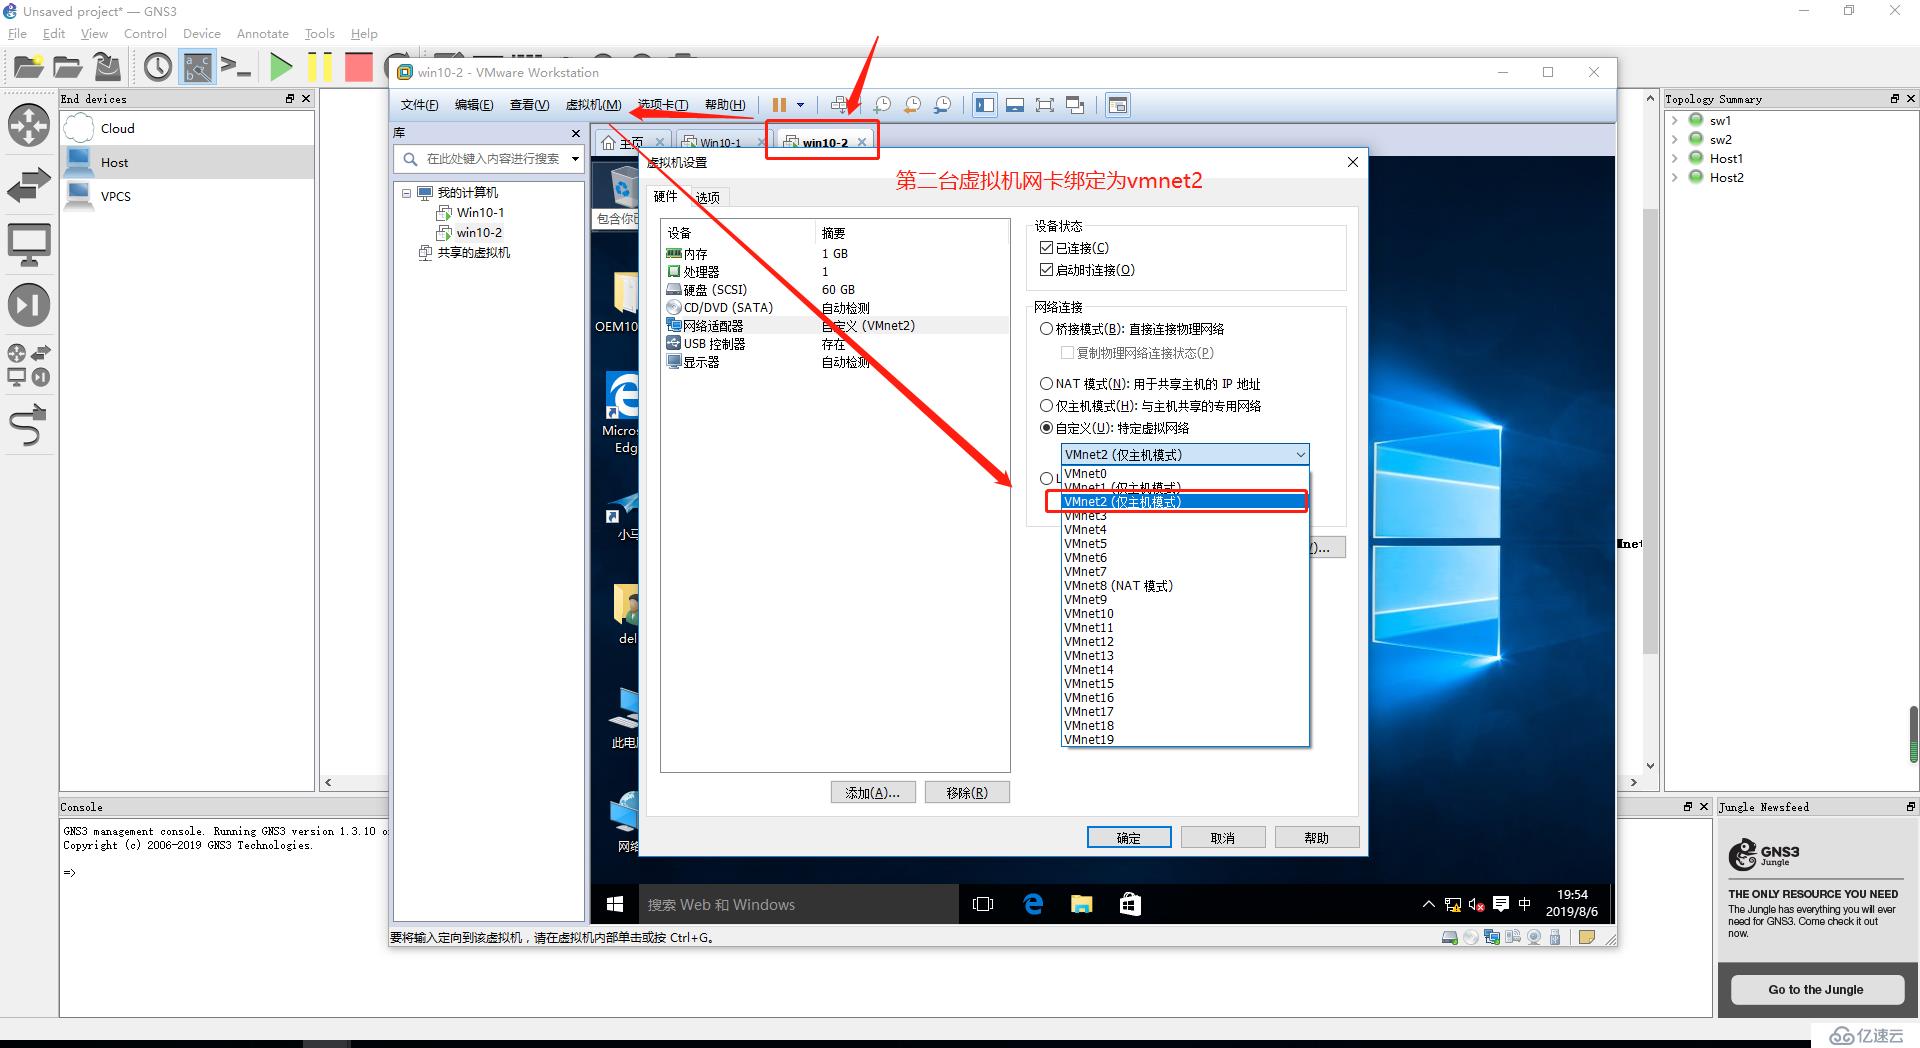Image resolution: width=1920 pixels, height=1048 pixels.
Task: Expand sw1 in Topology Summary
Action: [1675, 120]
